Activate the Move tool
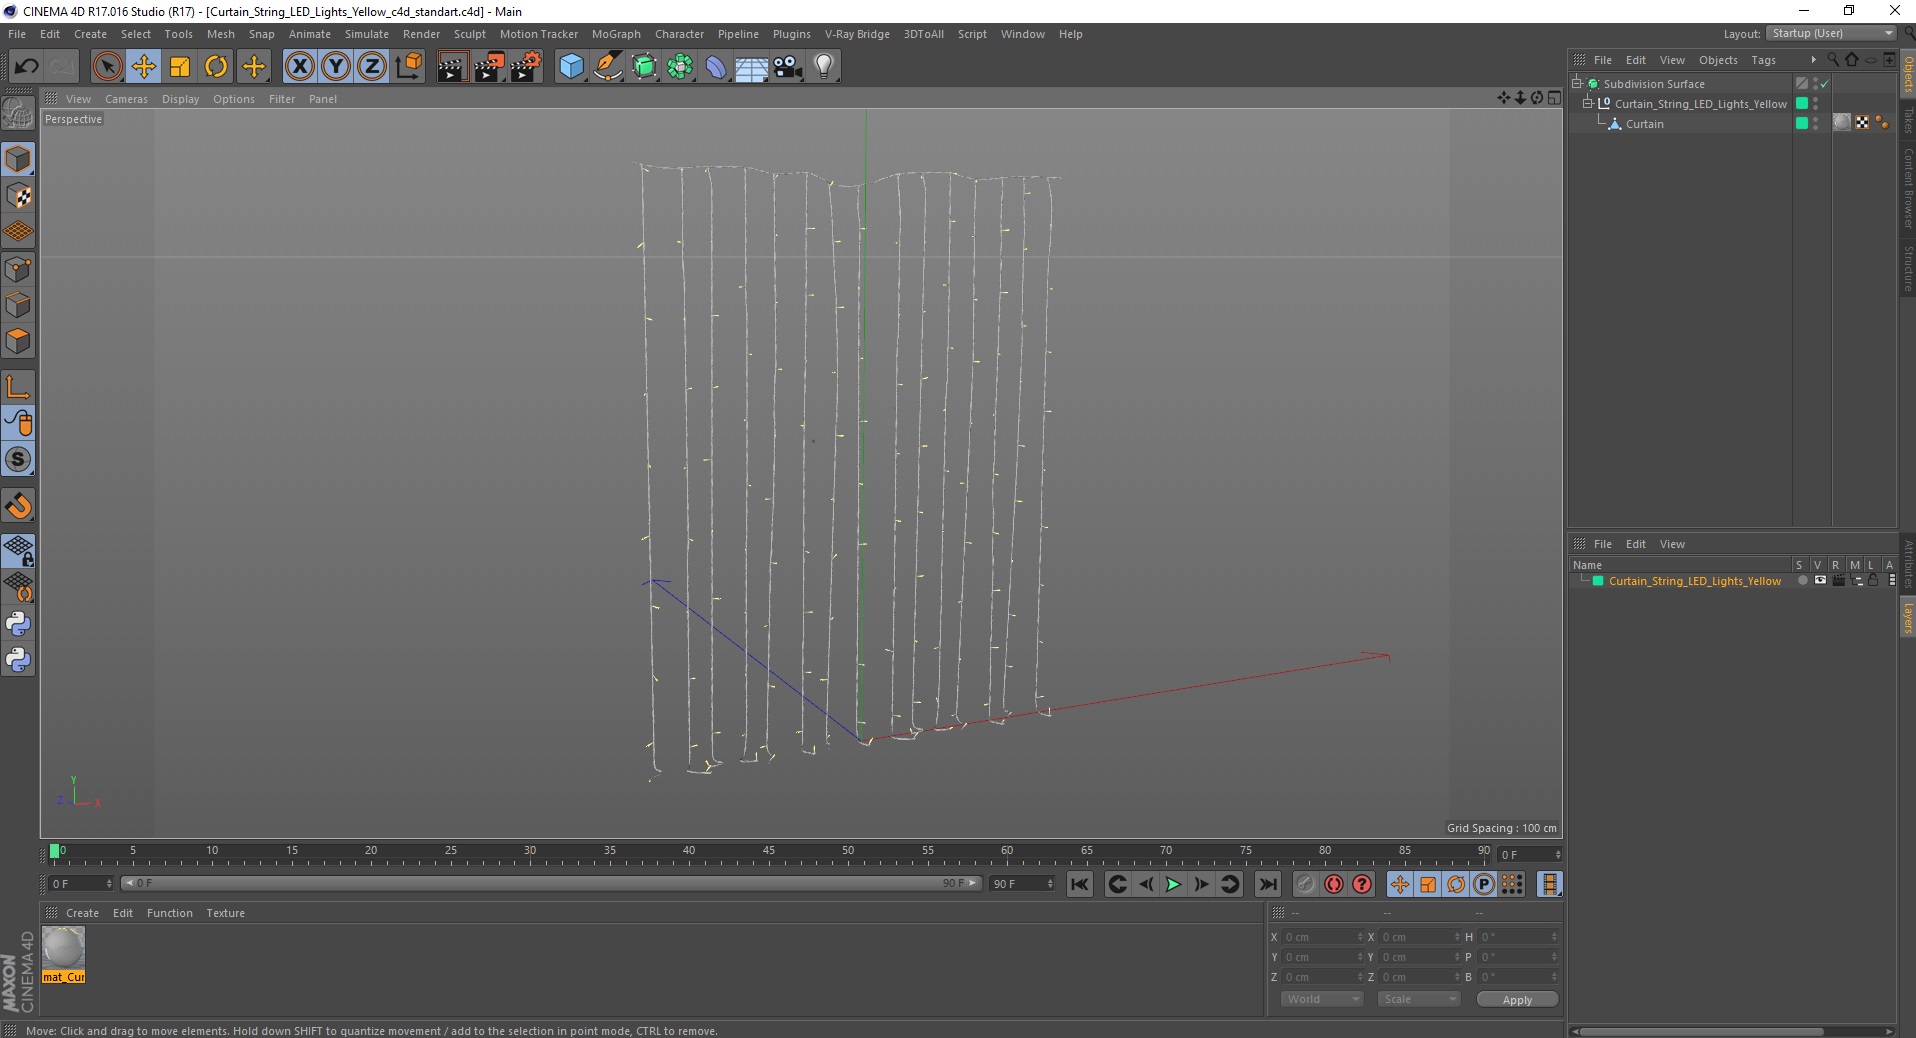This screenshot has height=1038, width=1916. (143, 67)
